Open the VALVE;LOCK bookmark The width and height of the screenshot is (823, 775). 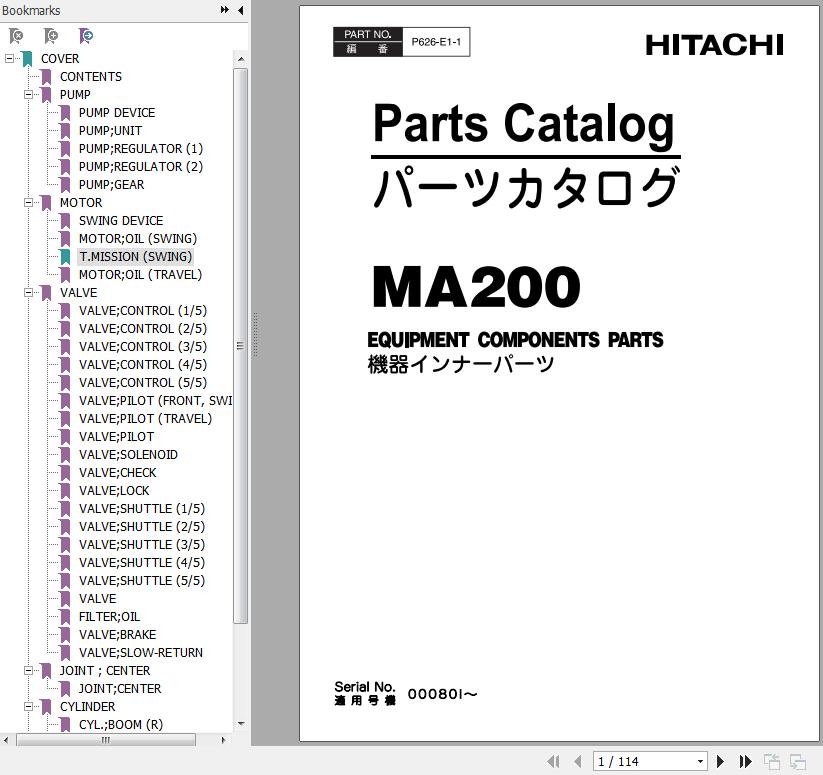tap(114, 491)
